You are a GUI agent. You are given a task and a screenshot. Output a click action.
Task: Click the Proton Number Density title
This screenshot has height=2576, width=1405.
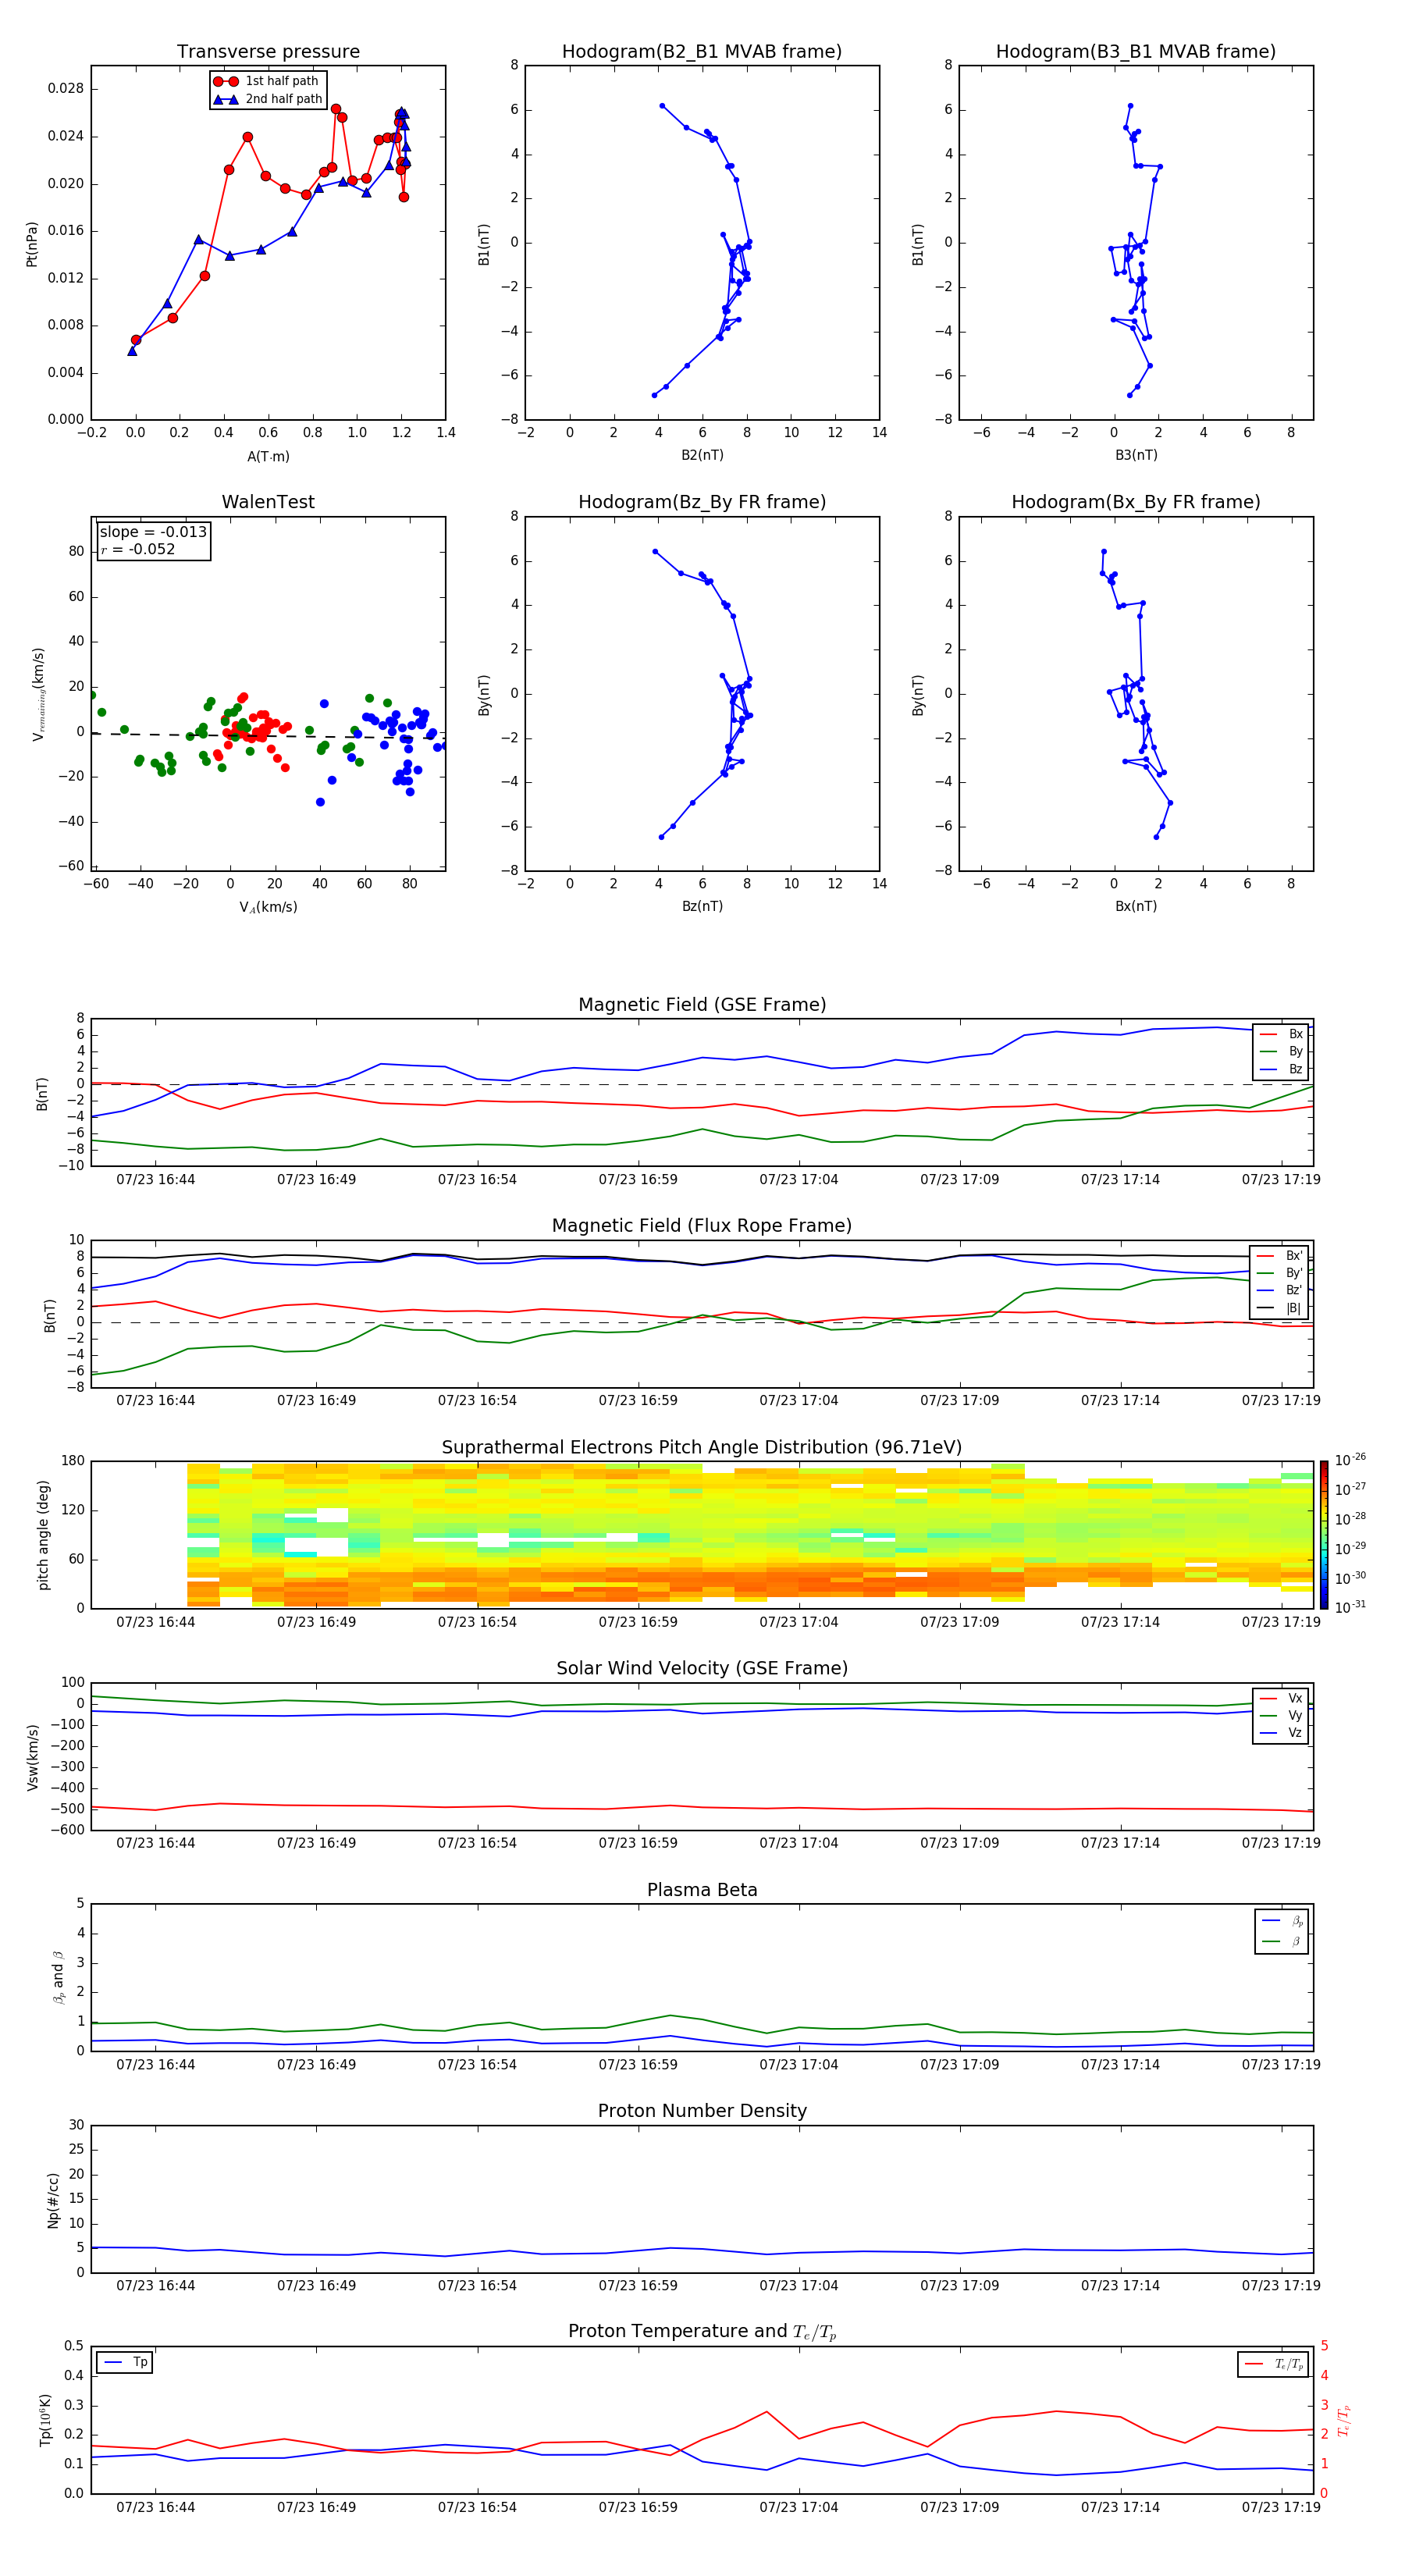point(702,2111)
